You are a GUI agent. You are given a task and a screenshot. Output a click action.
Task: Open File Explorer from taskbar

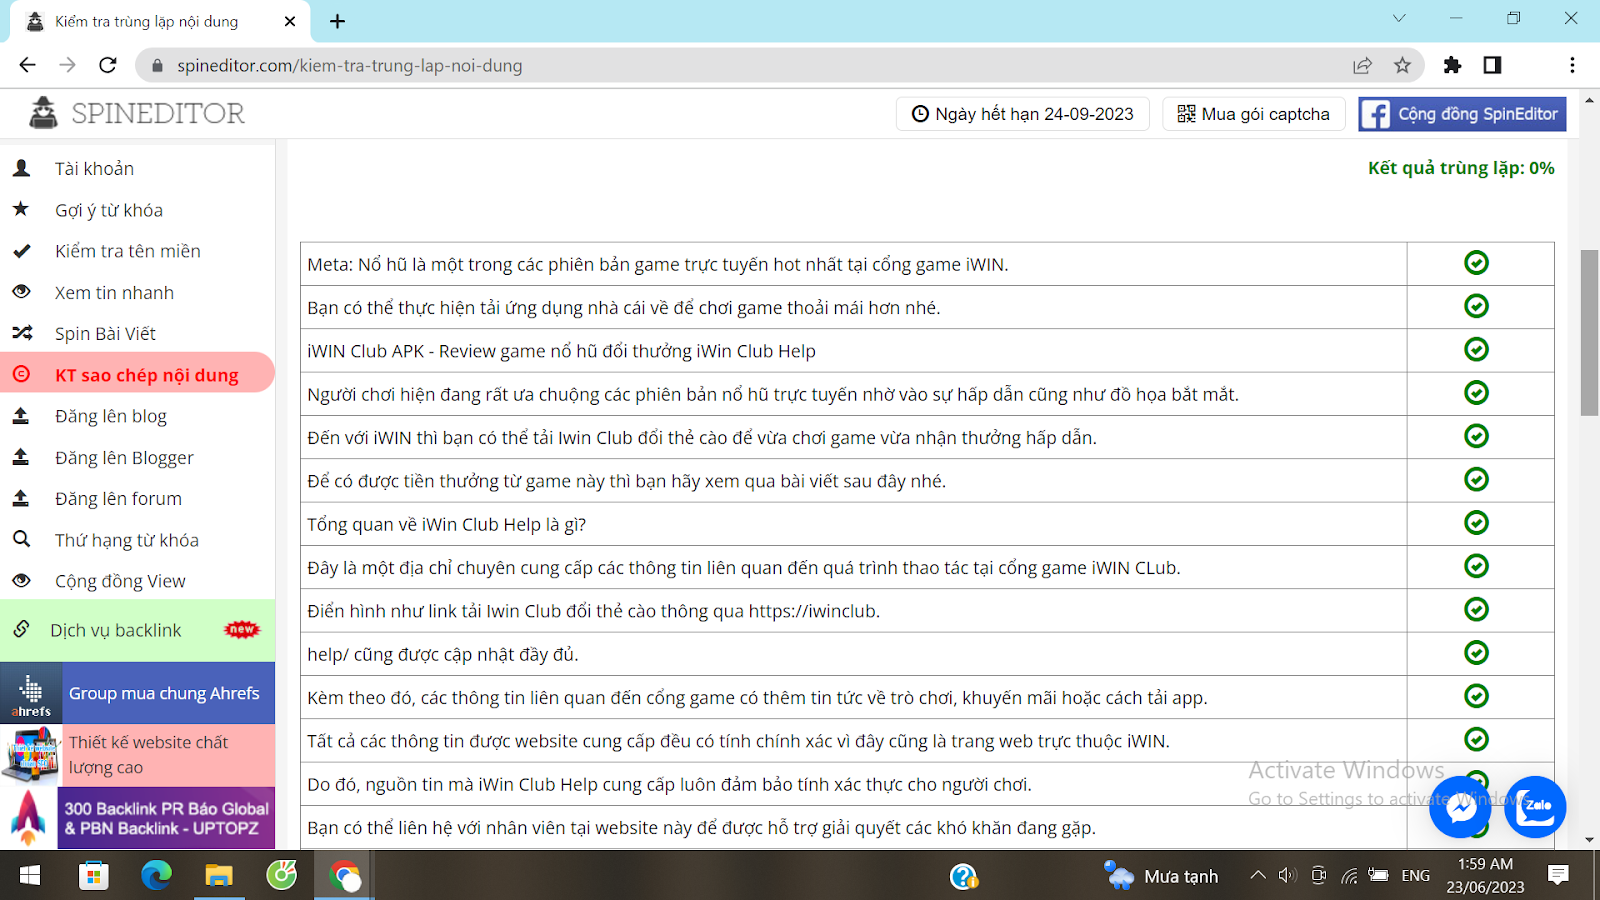219,876
